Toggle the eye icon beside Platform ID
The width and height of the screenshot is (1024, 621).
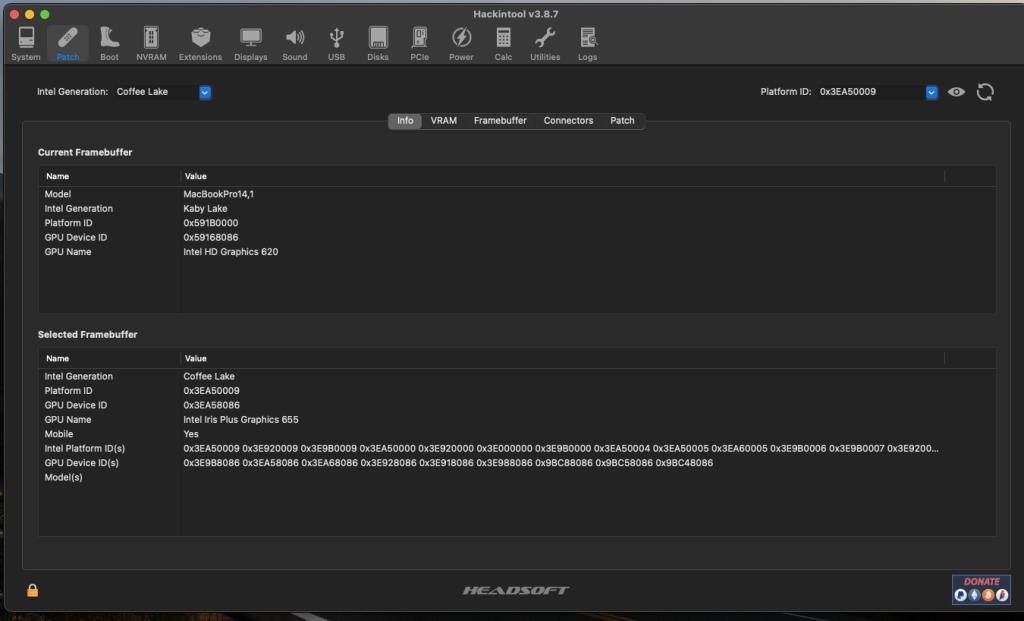pos(957,92)
